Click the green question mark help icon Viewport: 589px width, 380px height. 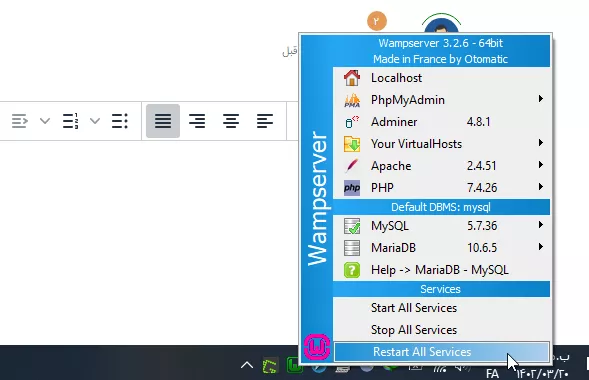pos(352,270)
